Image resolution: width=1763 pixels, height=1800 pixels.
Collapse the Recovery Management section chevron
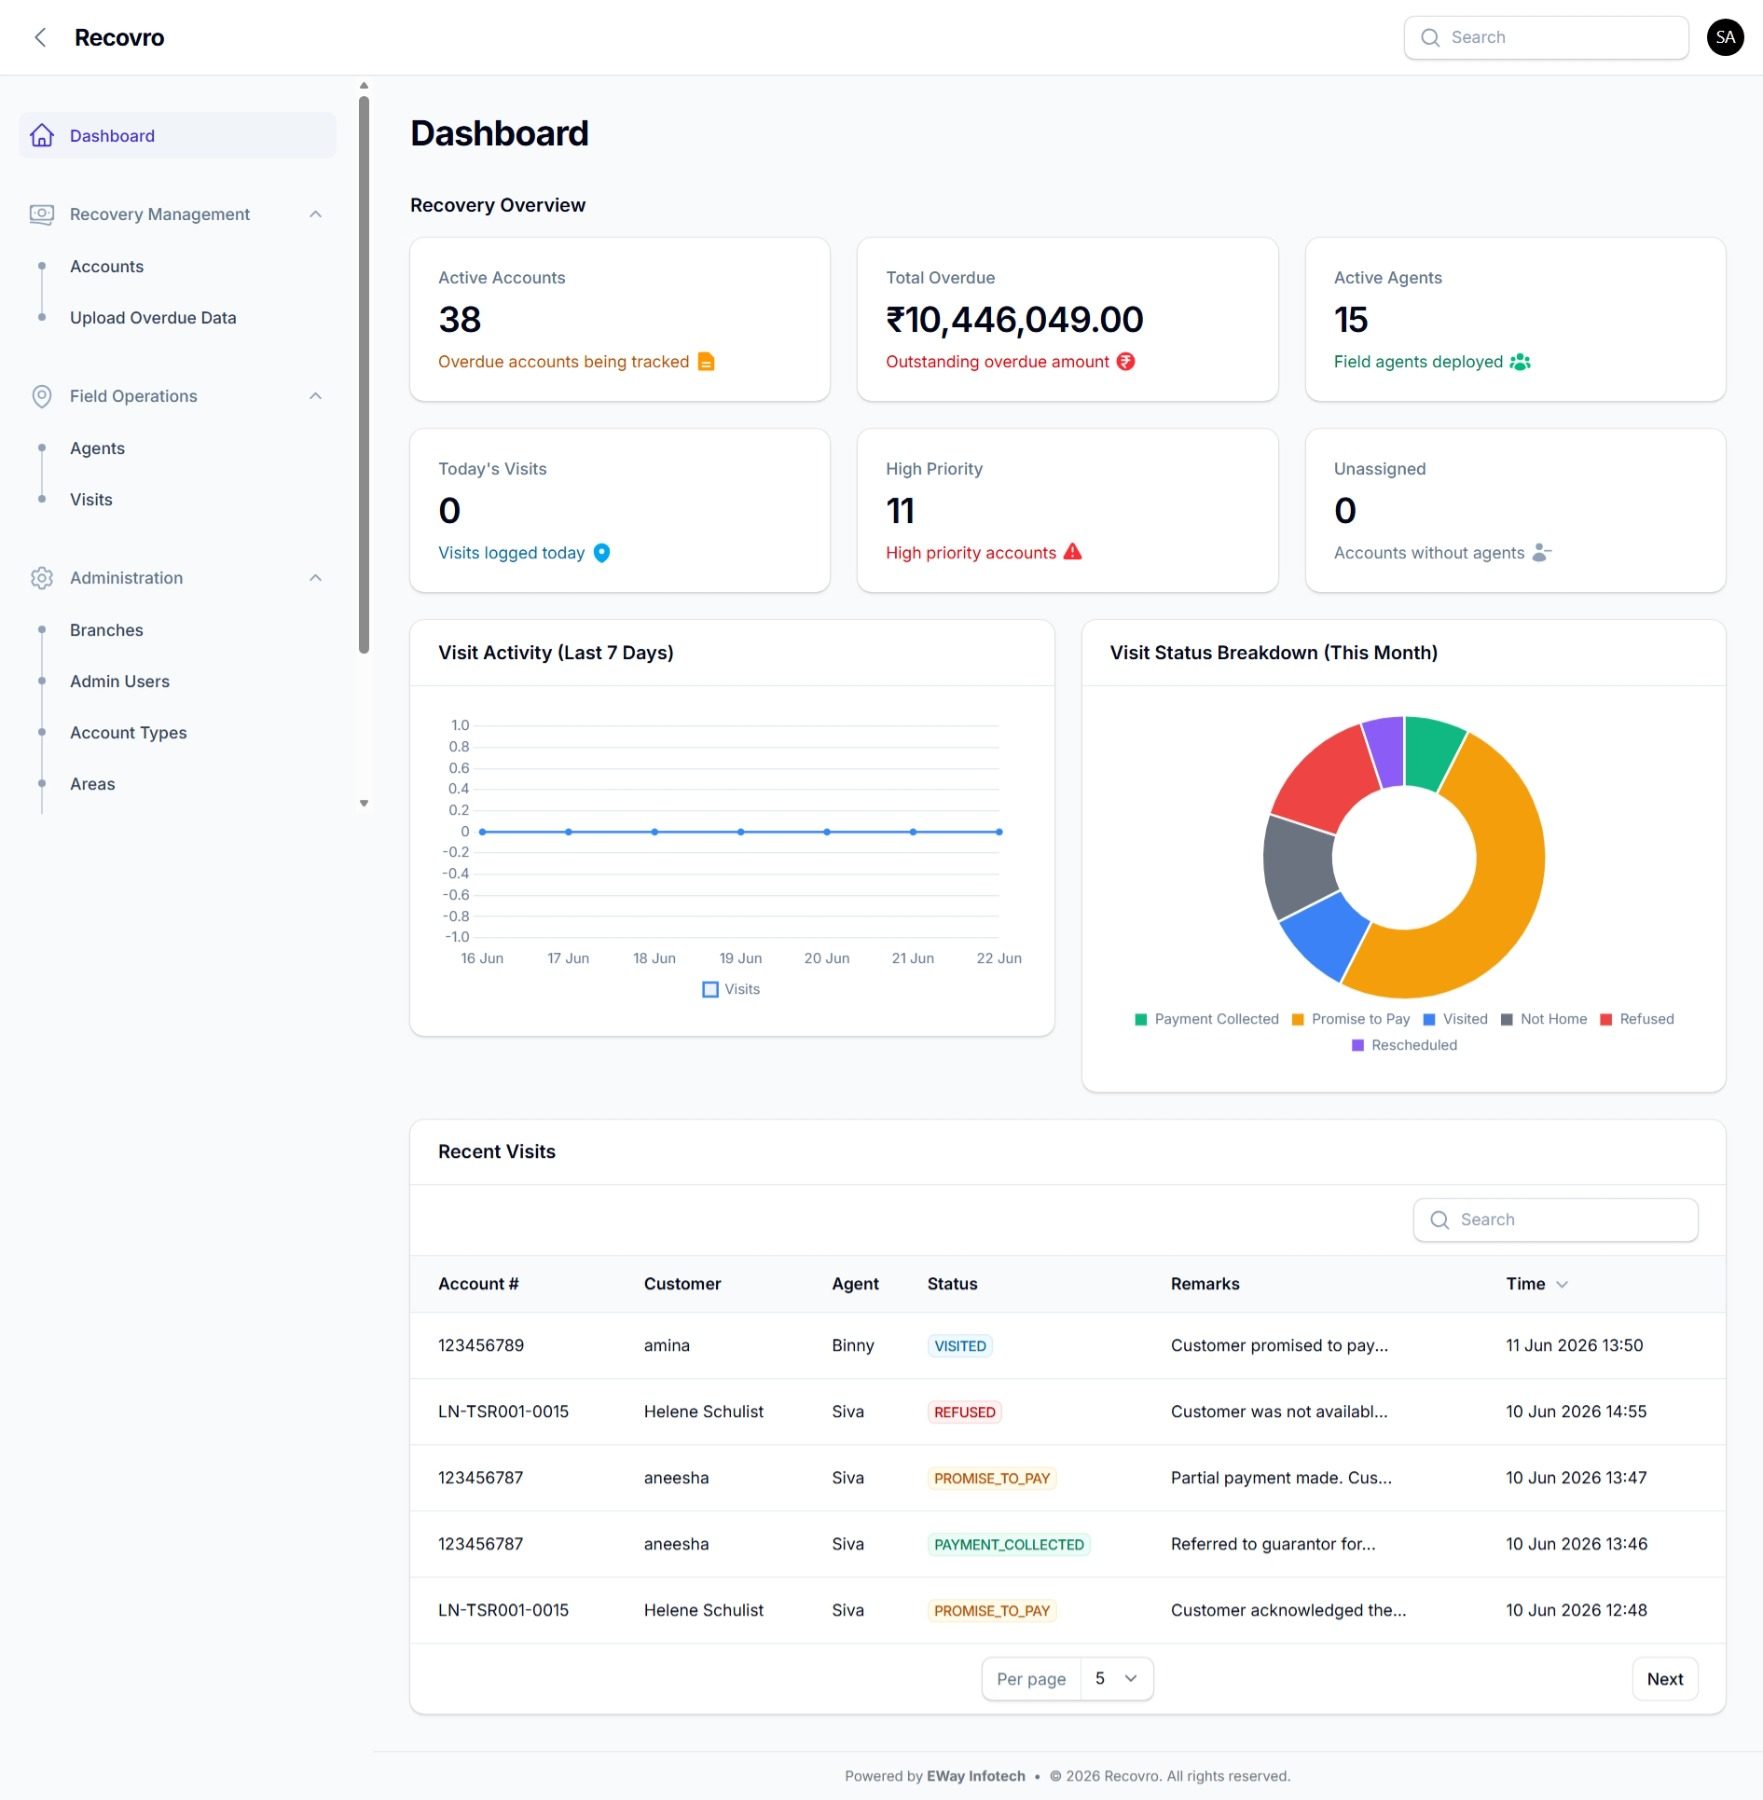[316, 214]
